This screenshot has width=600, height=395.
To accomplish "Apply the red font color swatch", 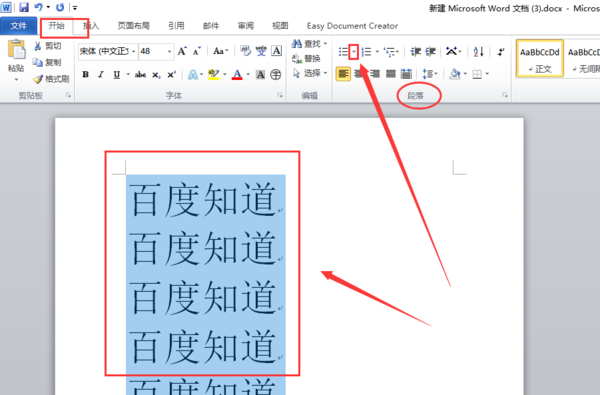I will (237, 74).
